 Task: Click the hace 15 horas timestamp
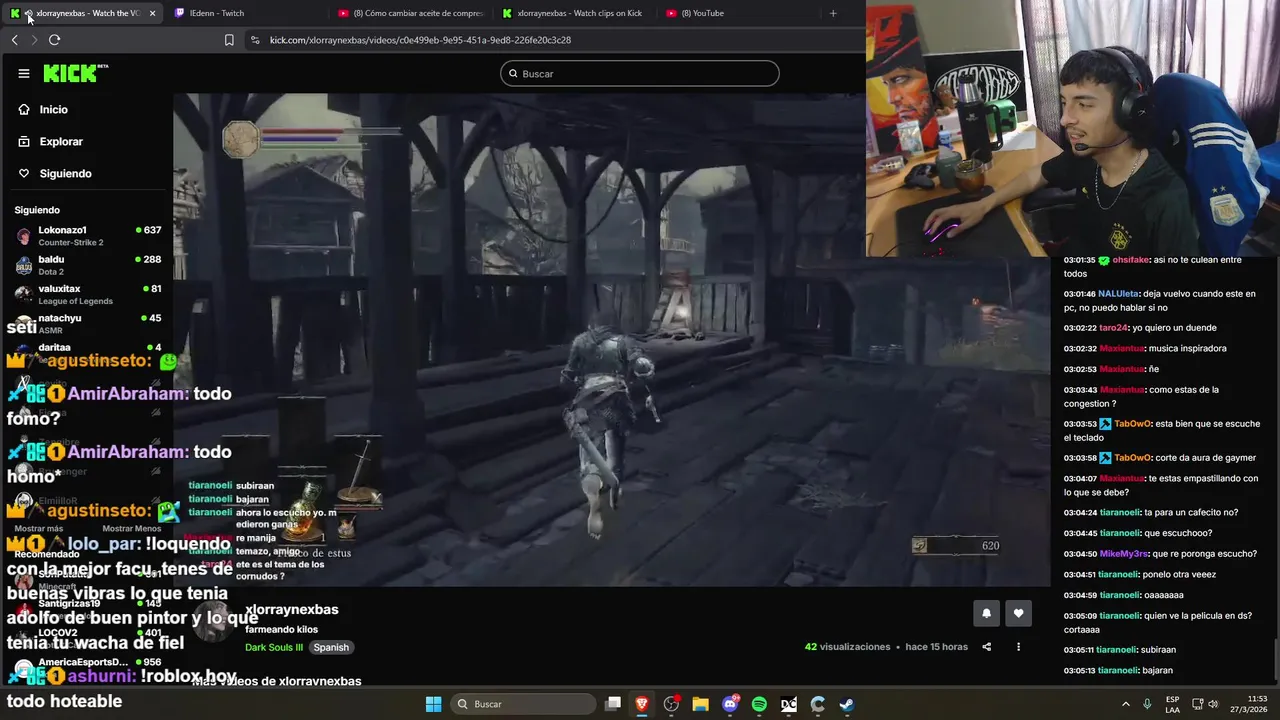(937, 647)
